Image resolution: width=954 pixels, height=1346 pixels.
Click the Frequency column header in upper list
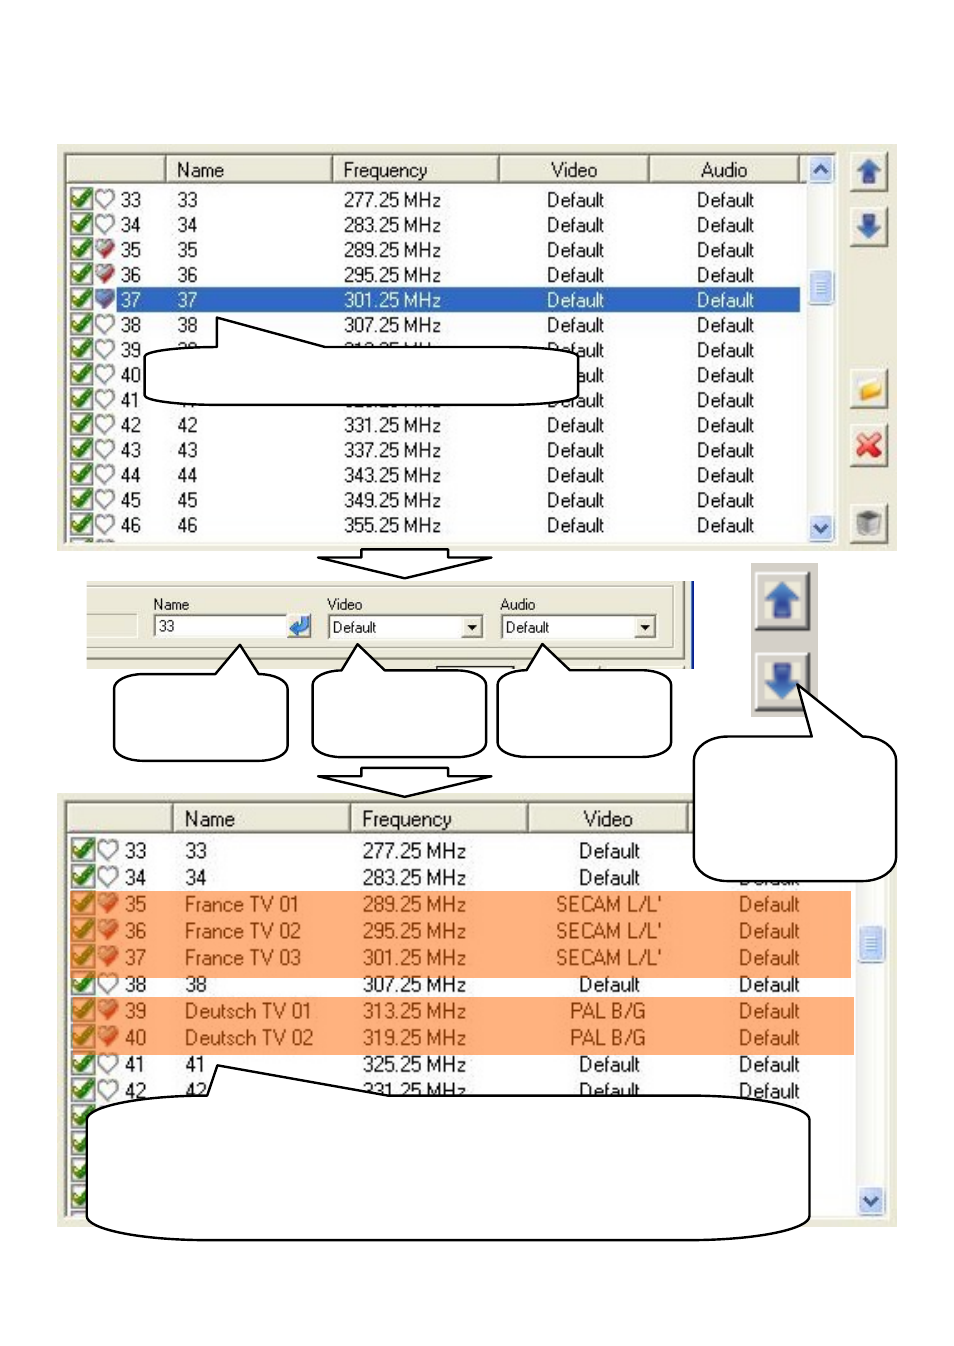pos(415,170)
